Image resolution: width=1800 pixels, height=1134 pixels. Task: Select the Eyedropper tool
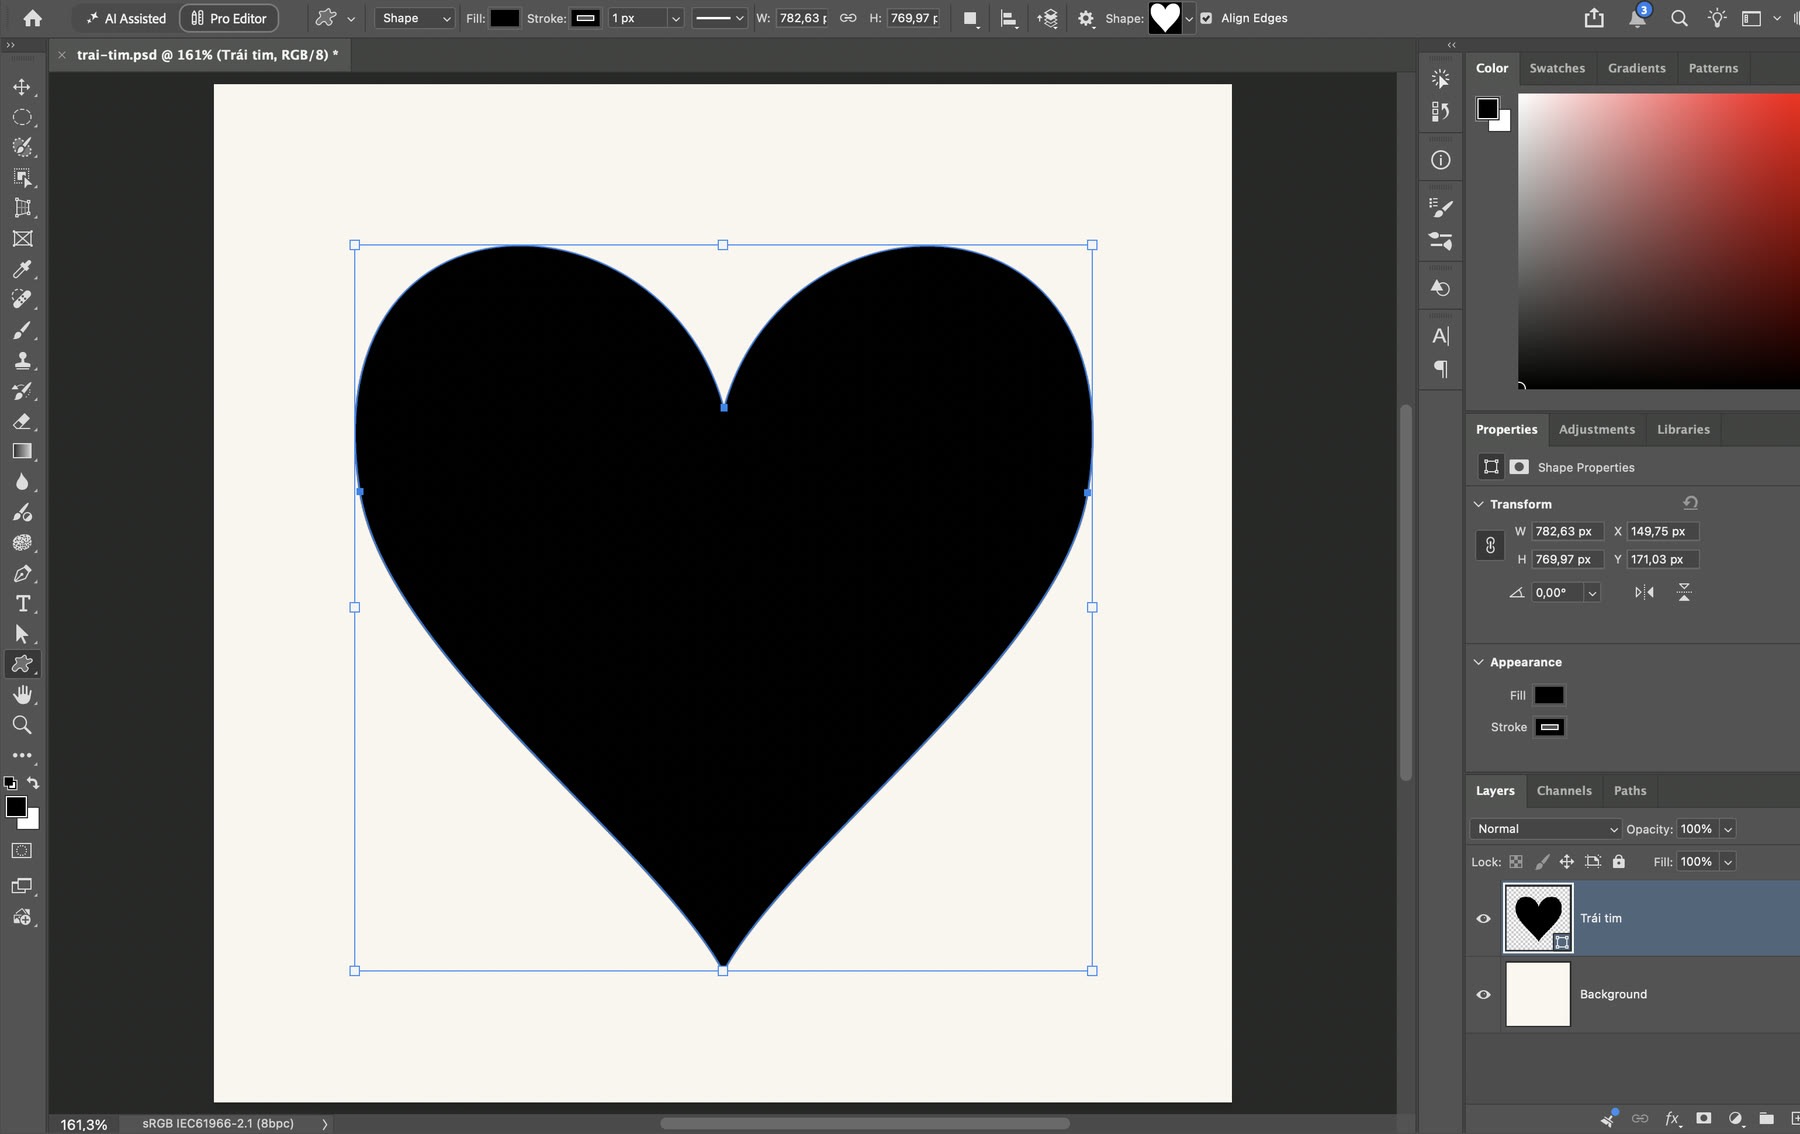pos(22,269)
